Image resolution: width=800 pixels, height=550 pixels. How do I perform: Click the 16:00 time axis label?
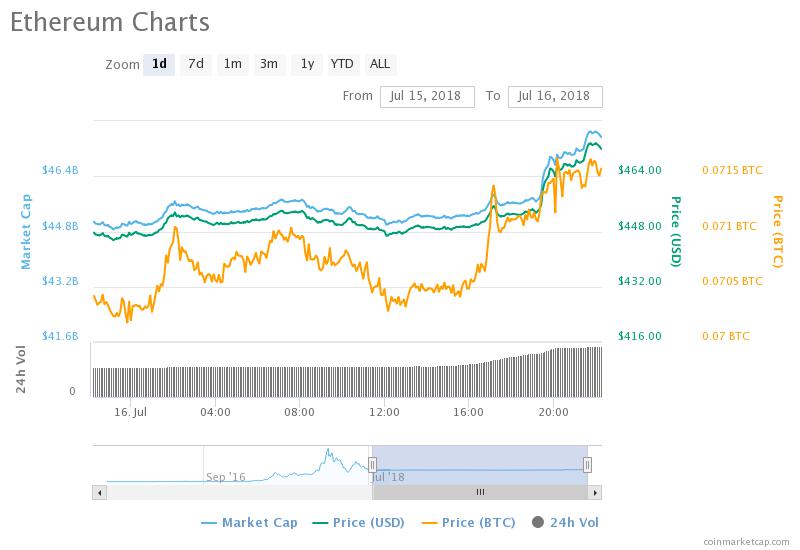point(468,412)
